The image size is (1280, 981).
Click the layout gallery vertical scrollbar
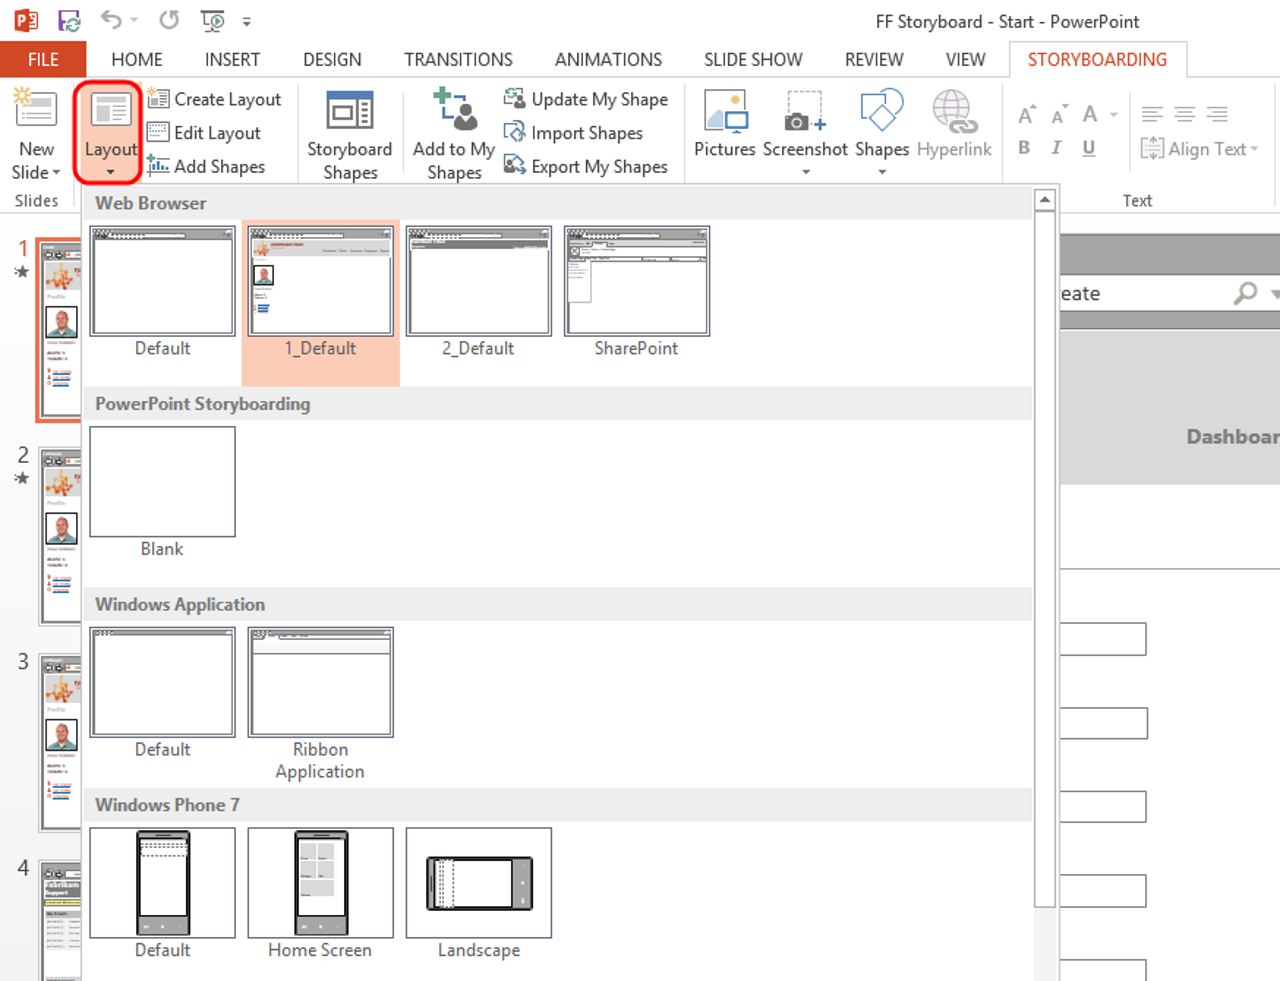1044,558
